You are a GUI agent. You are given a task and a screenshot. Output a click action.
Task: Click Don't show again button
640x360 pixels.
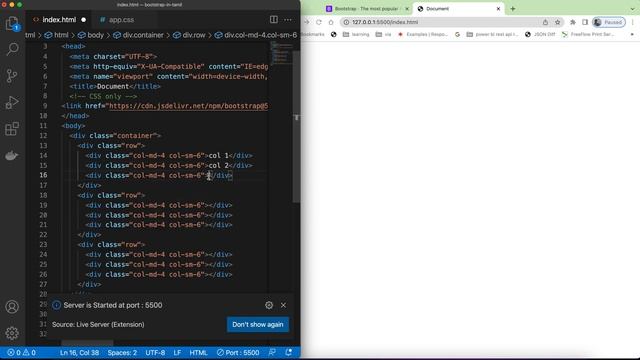[x=258, y=324]
